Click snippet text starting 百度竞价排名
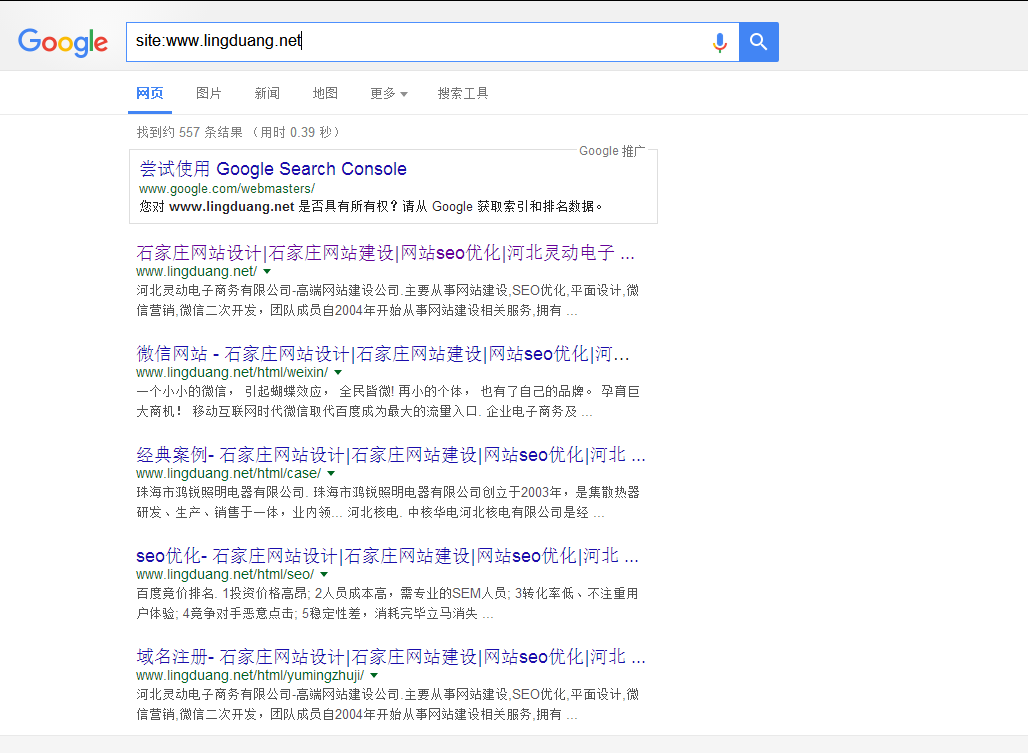The image size is (1028, 753). point(387,604)
